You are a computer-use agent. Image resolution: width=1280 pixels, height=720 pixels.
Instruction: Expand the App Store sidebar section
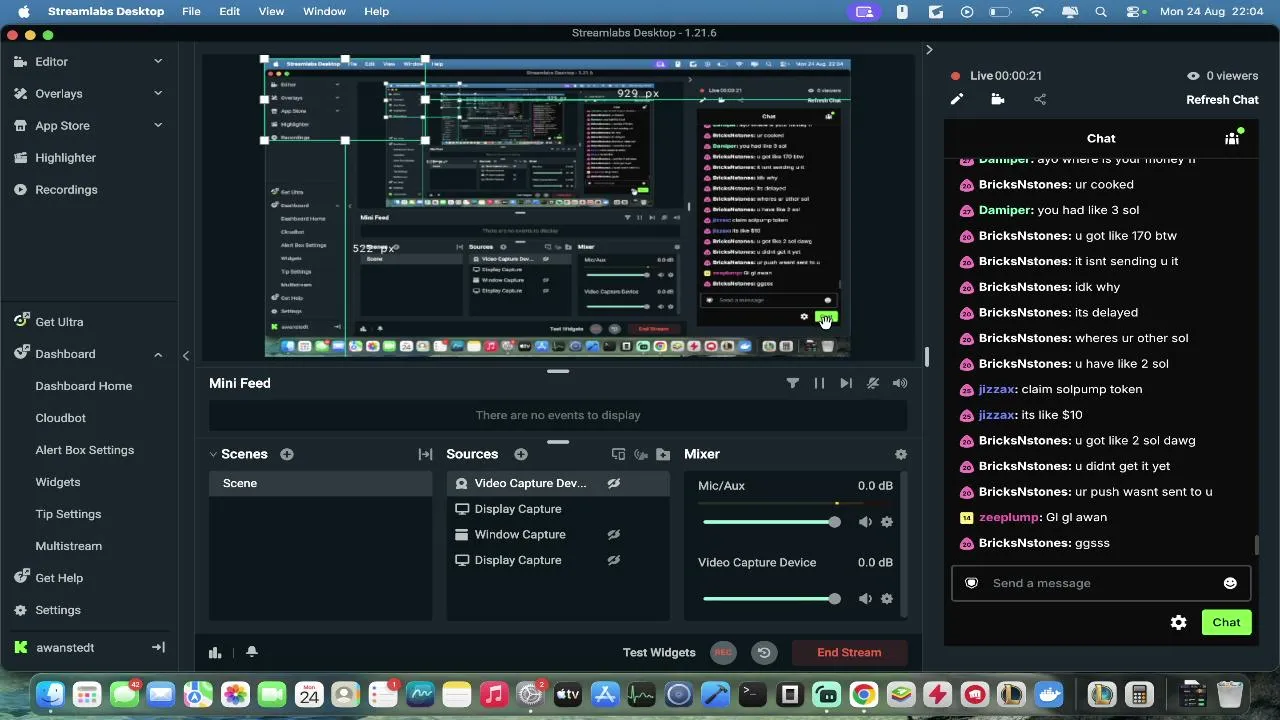(158, 125)
